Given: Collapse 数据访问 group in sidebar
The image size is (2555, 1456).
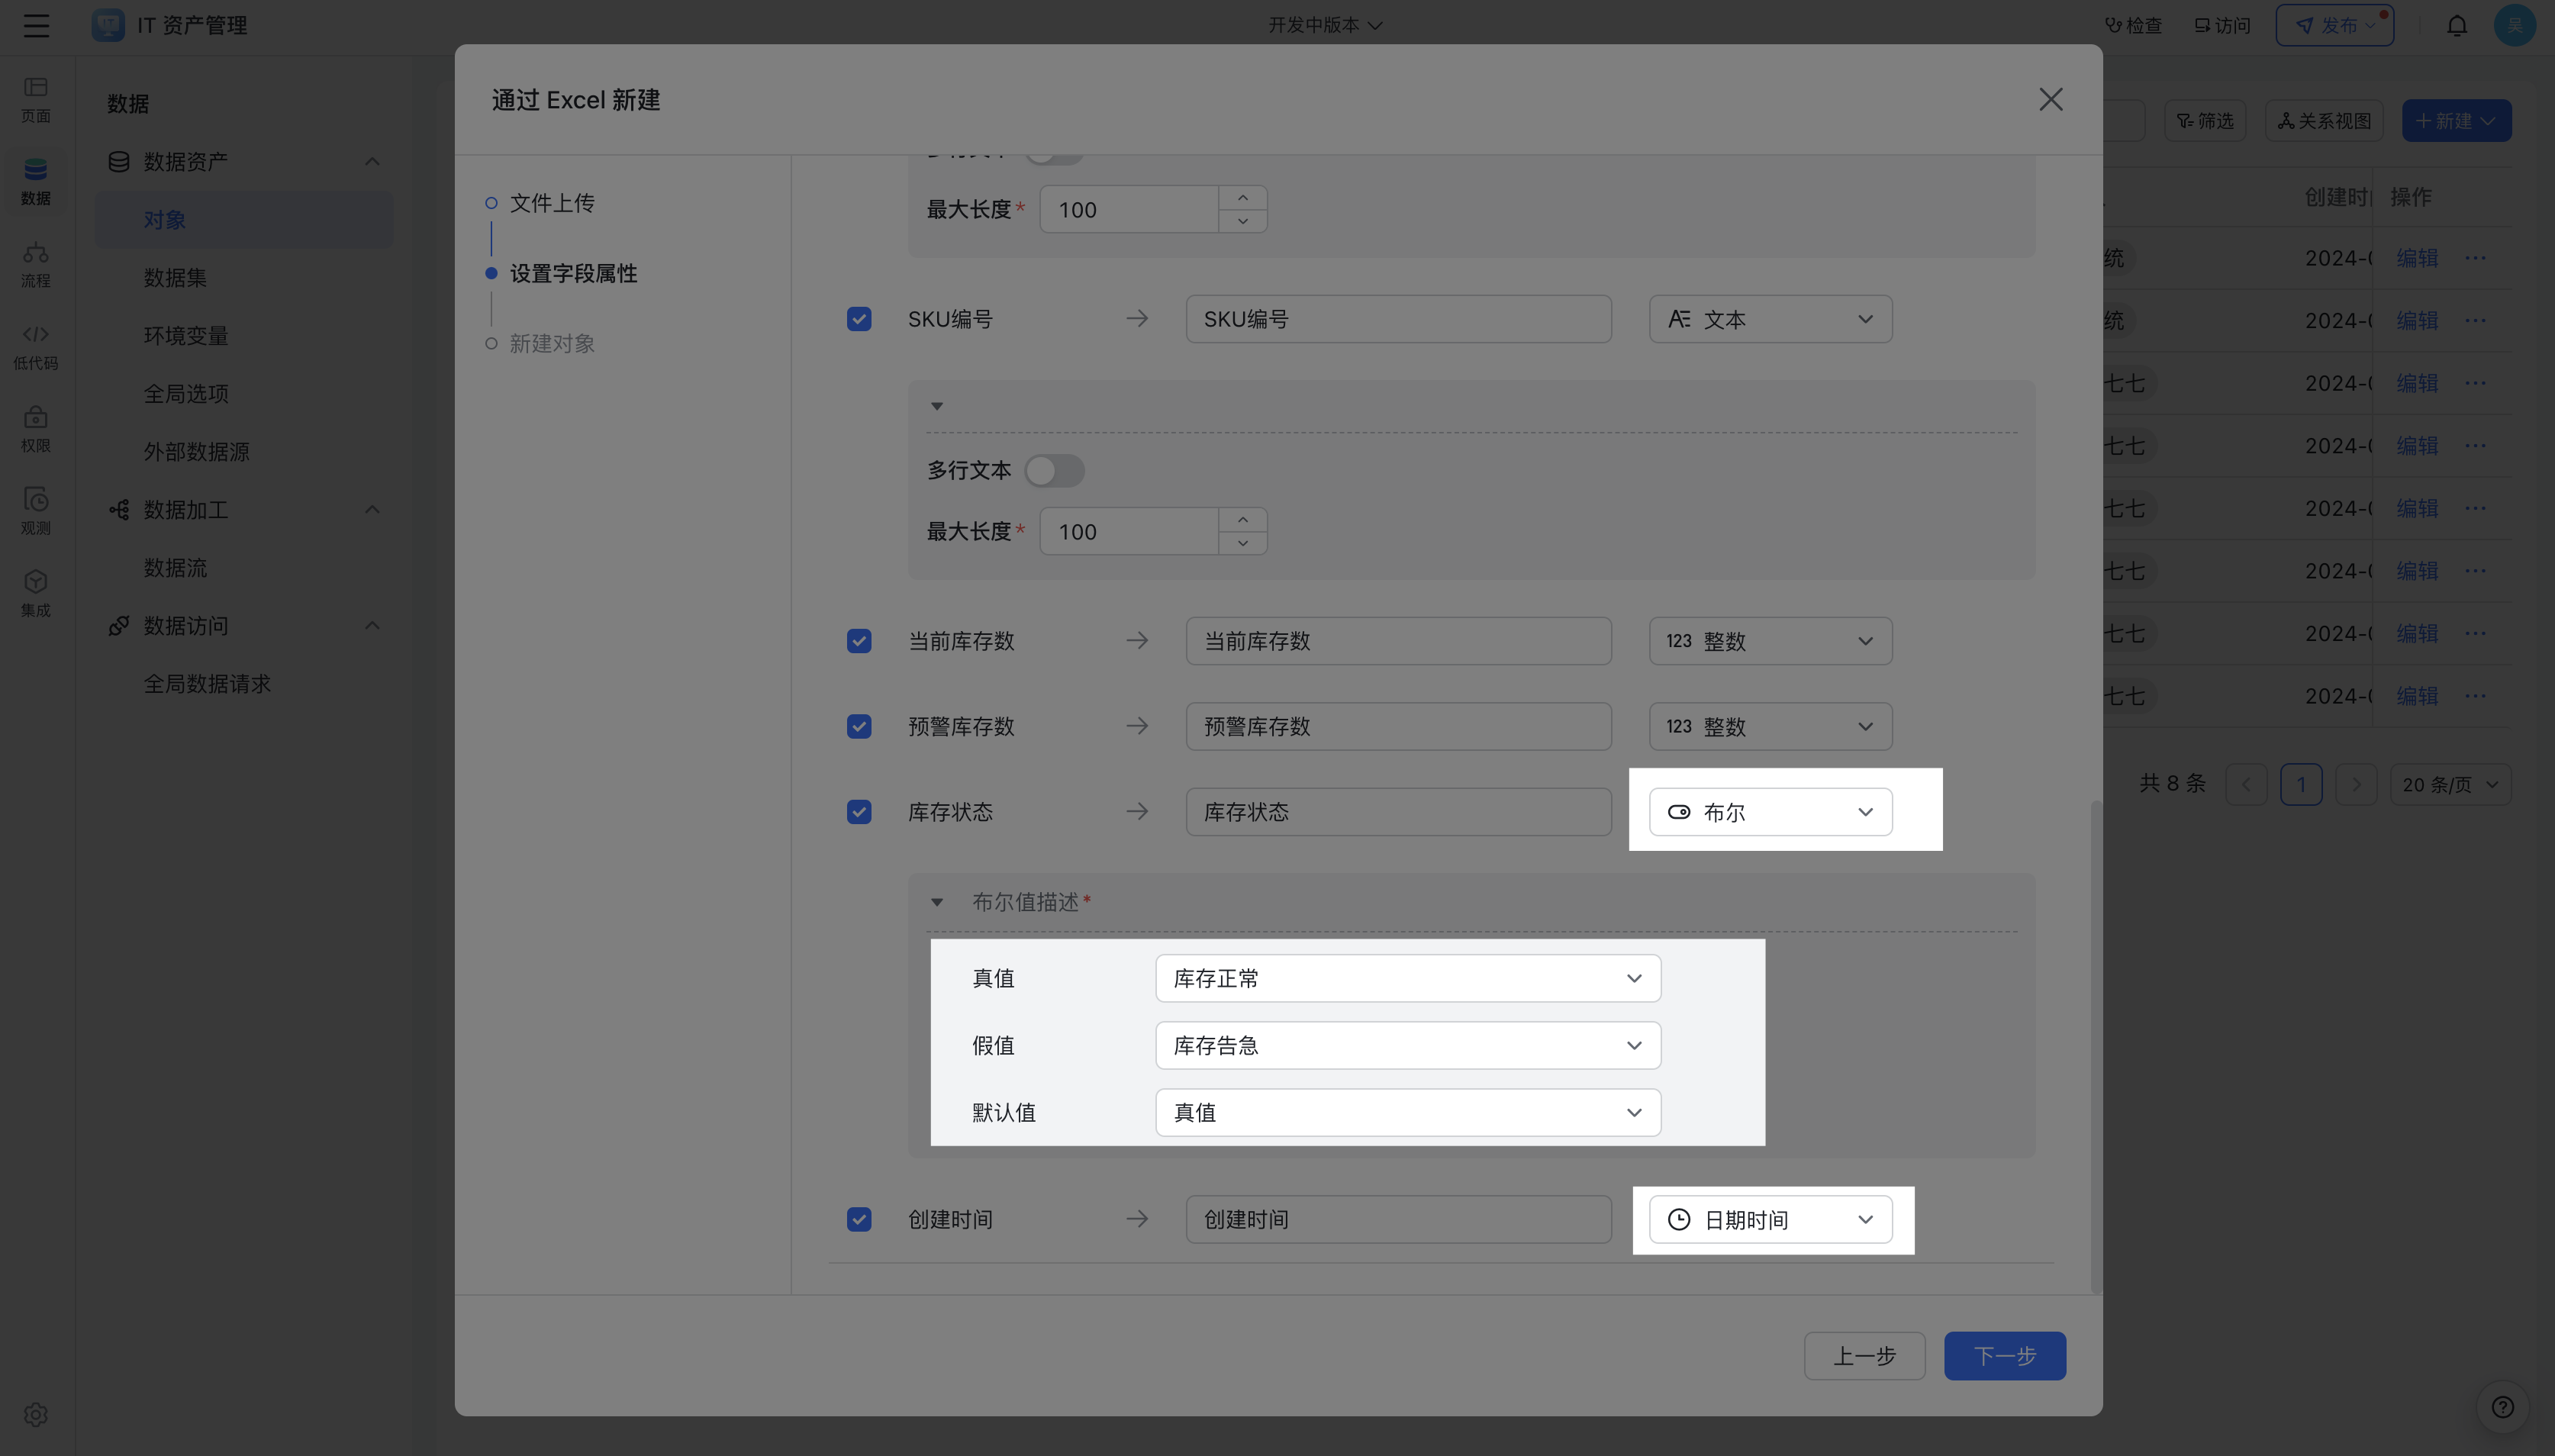Looking at the screenshot, I should pyautogui.click(x=372, y=625).
